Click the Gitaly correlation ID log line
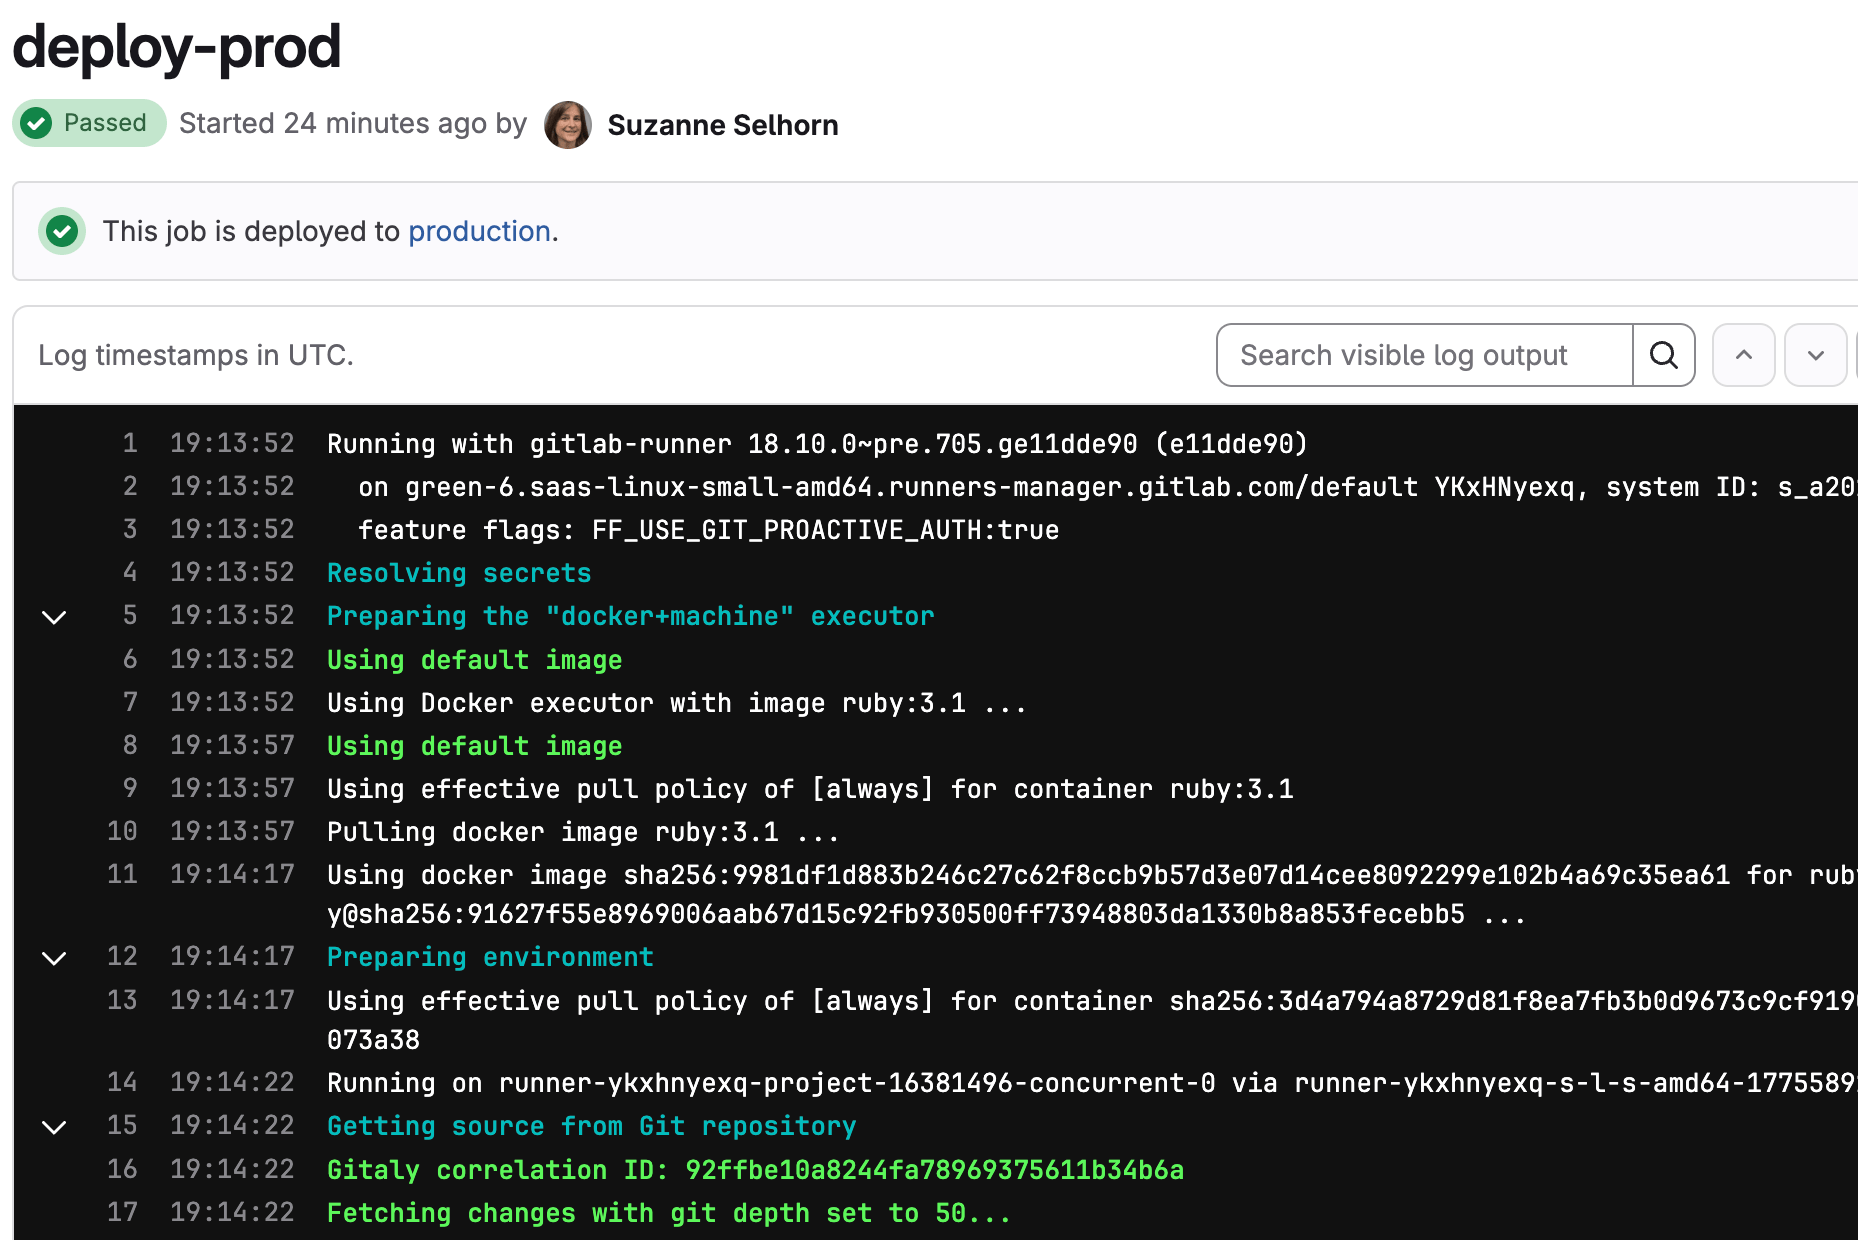Screen dimensions: 1858x1240 [x=755, y=1170]
